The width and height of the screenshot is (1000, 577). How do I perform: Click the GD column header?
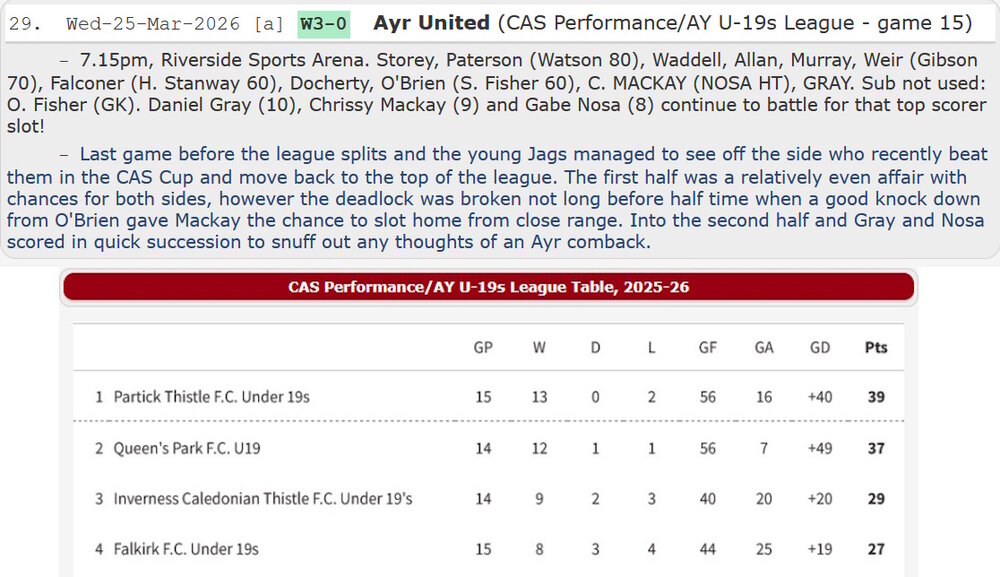click(x=820, y=348)
